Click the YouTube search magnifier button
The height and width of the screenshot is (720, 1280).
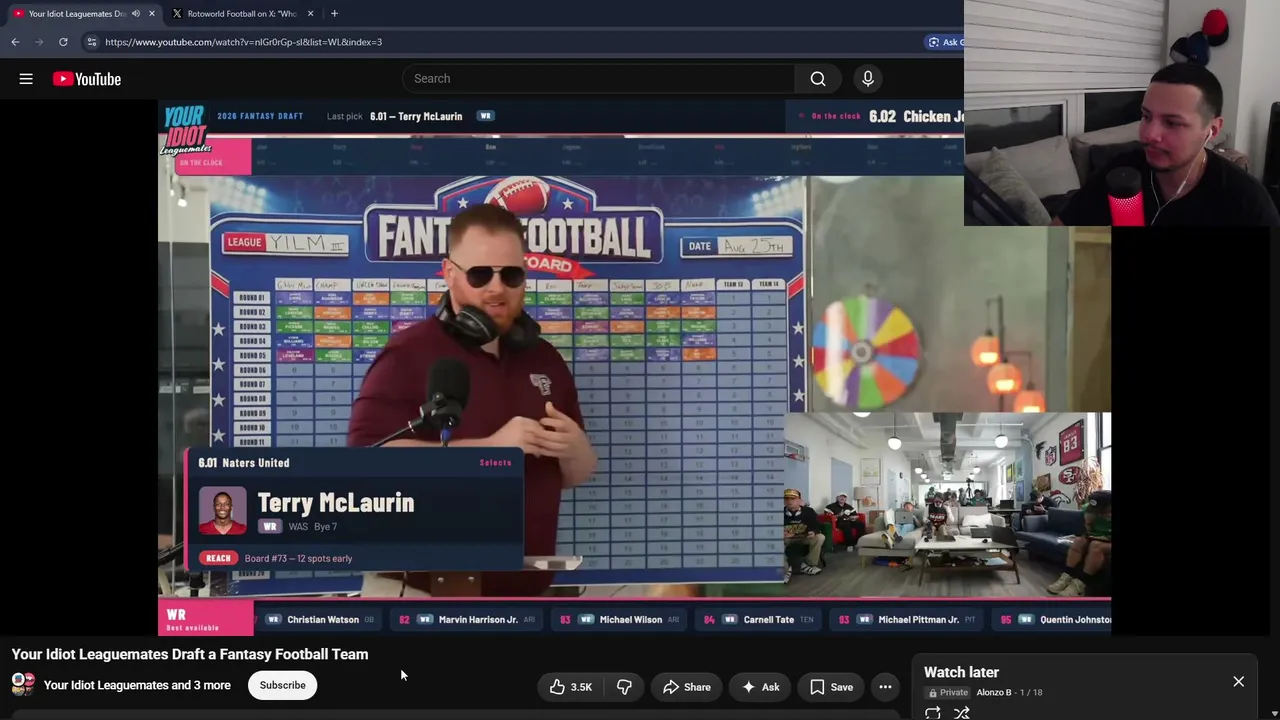point(818,79)
